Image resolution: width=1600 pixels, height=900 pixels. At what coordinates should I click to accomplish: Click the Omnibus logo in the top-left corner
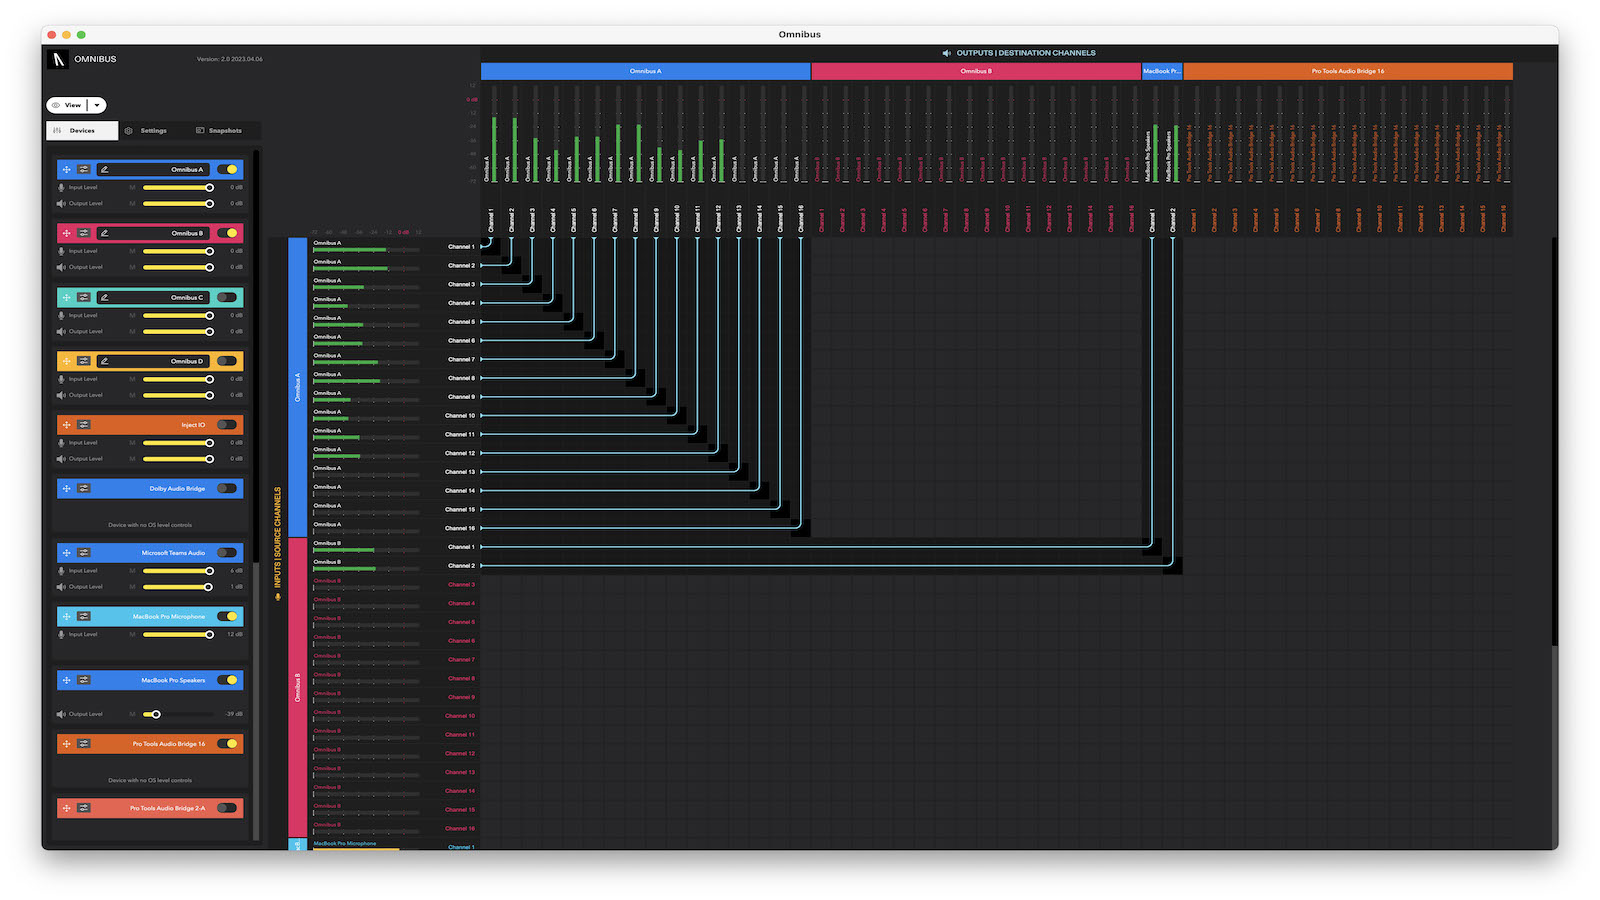(59, 59)
